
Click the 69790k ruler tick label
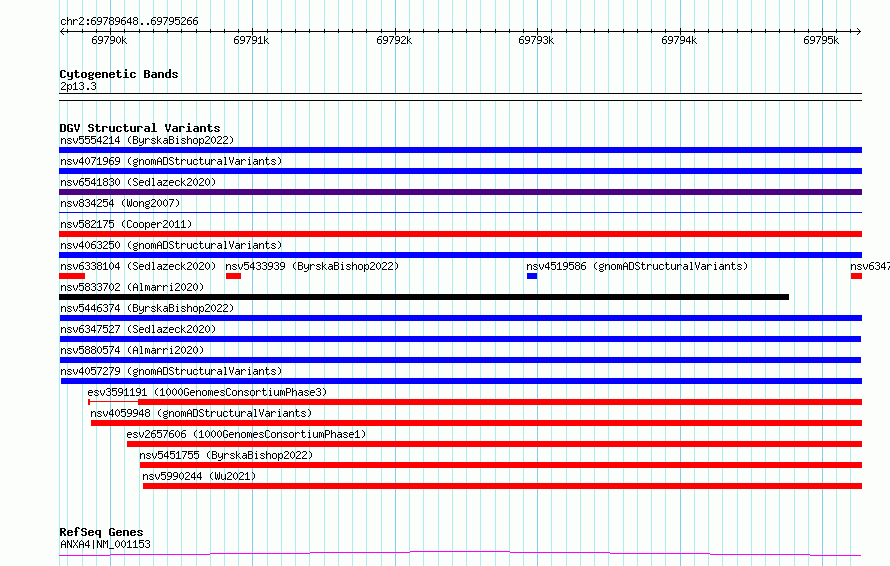coord(109,40)
